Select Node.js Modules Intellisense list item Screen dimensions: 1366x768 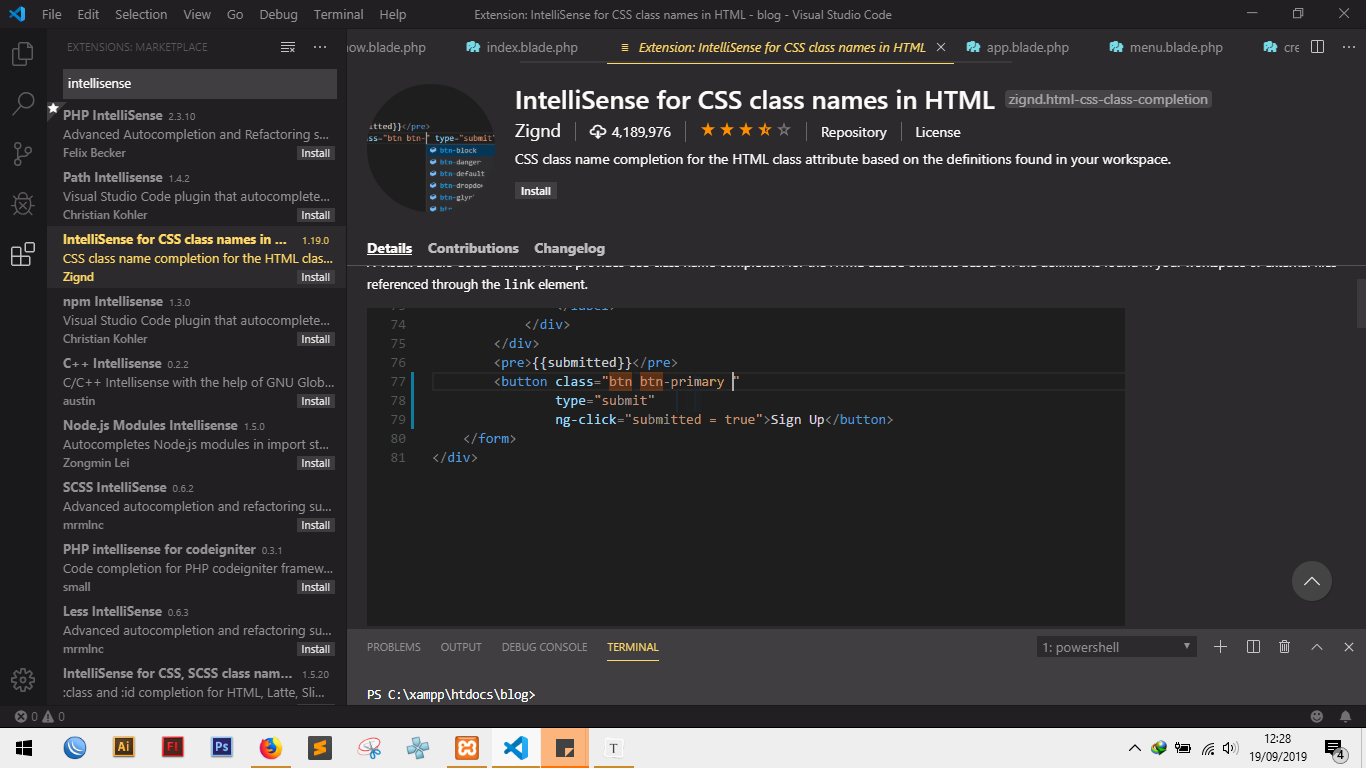197,443
